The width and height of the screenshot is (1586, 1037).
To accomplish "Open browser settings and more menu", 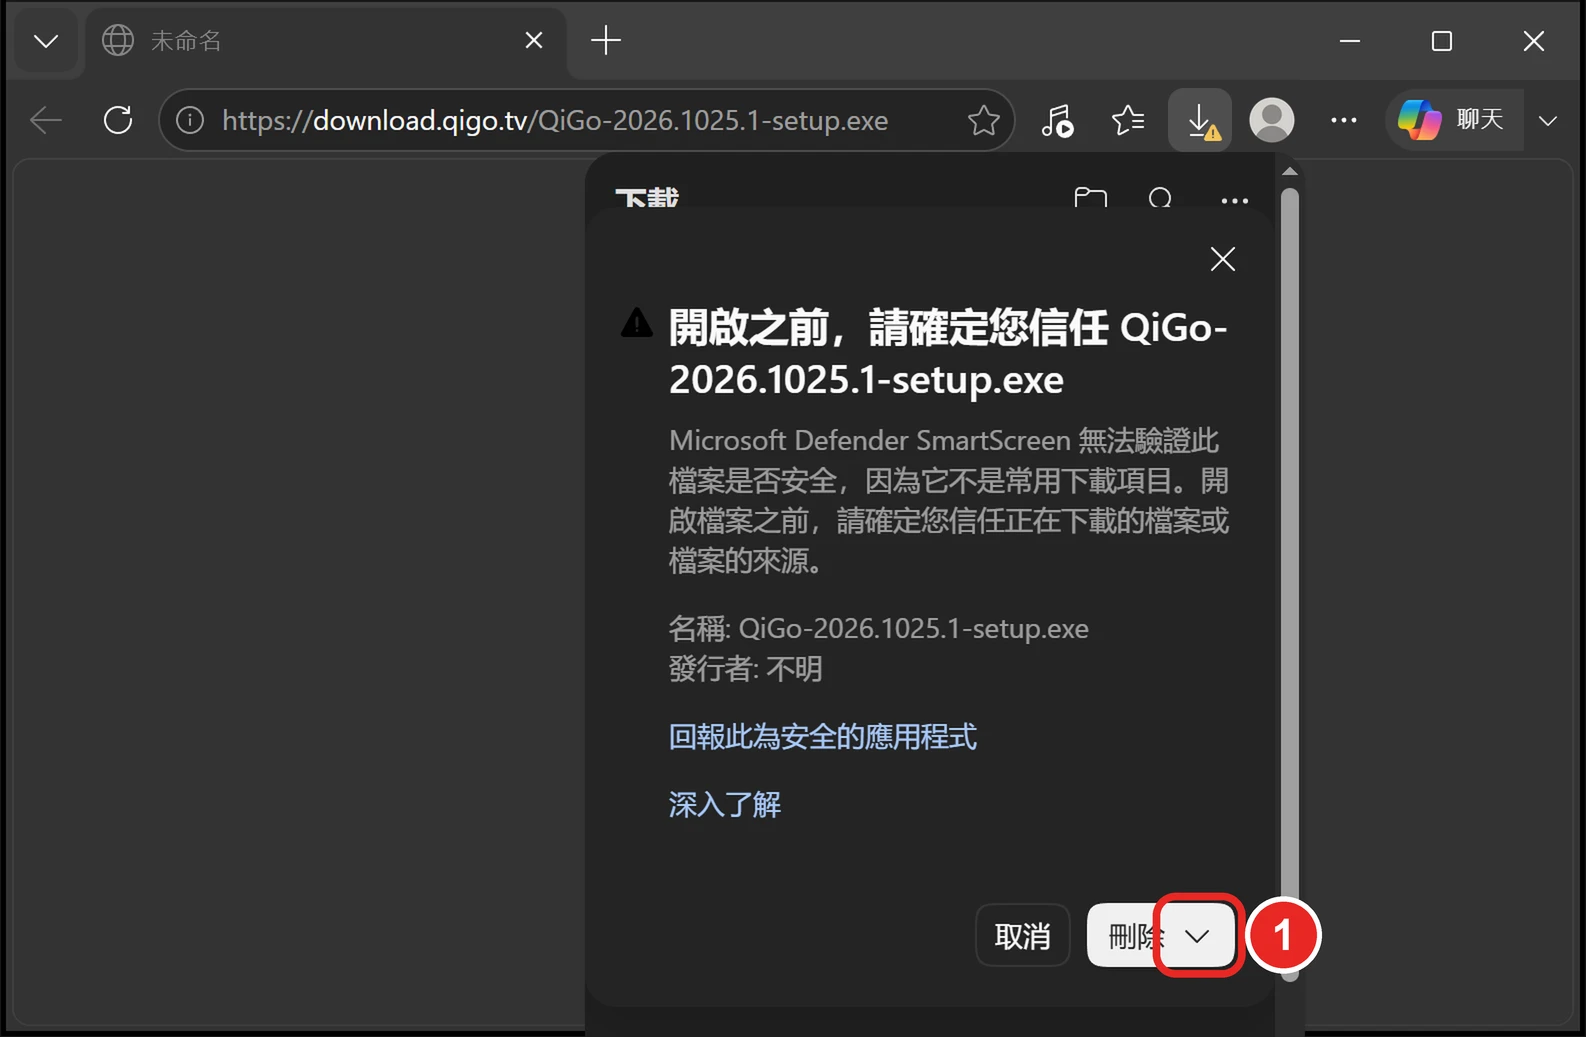I will 1344,121.
